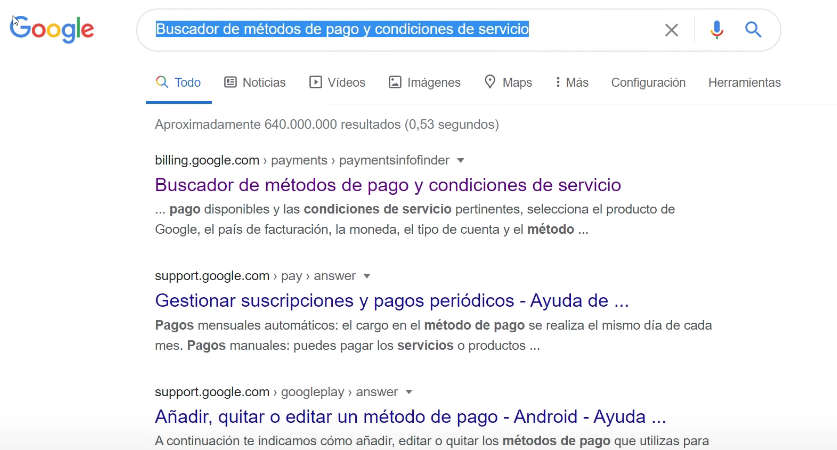Click the blue magnifying glass search button
Image resolution: width=837 pixels, height=450 pixels.
(753, 29)
